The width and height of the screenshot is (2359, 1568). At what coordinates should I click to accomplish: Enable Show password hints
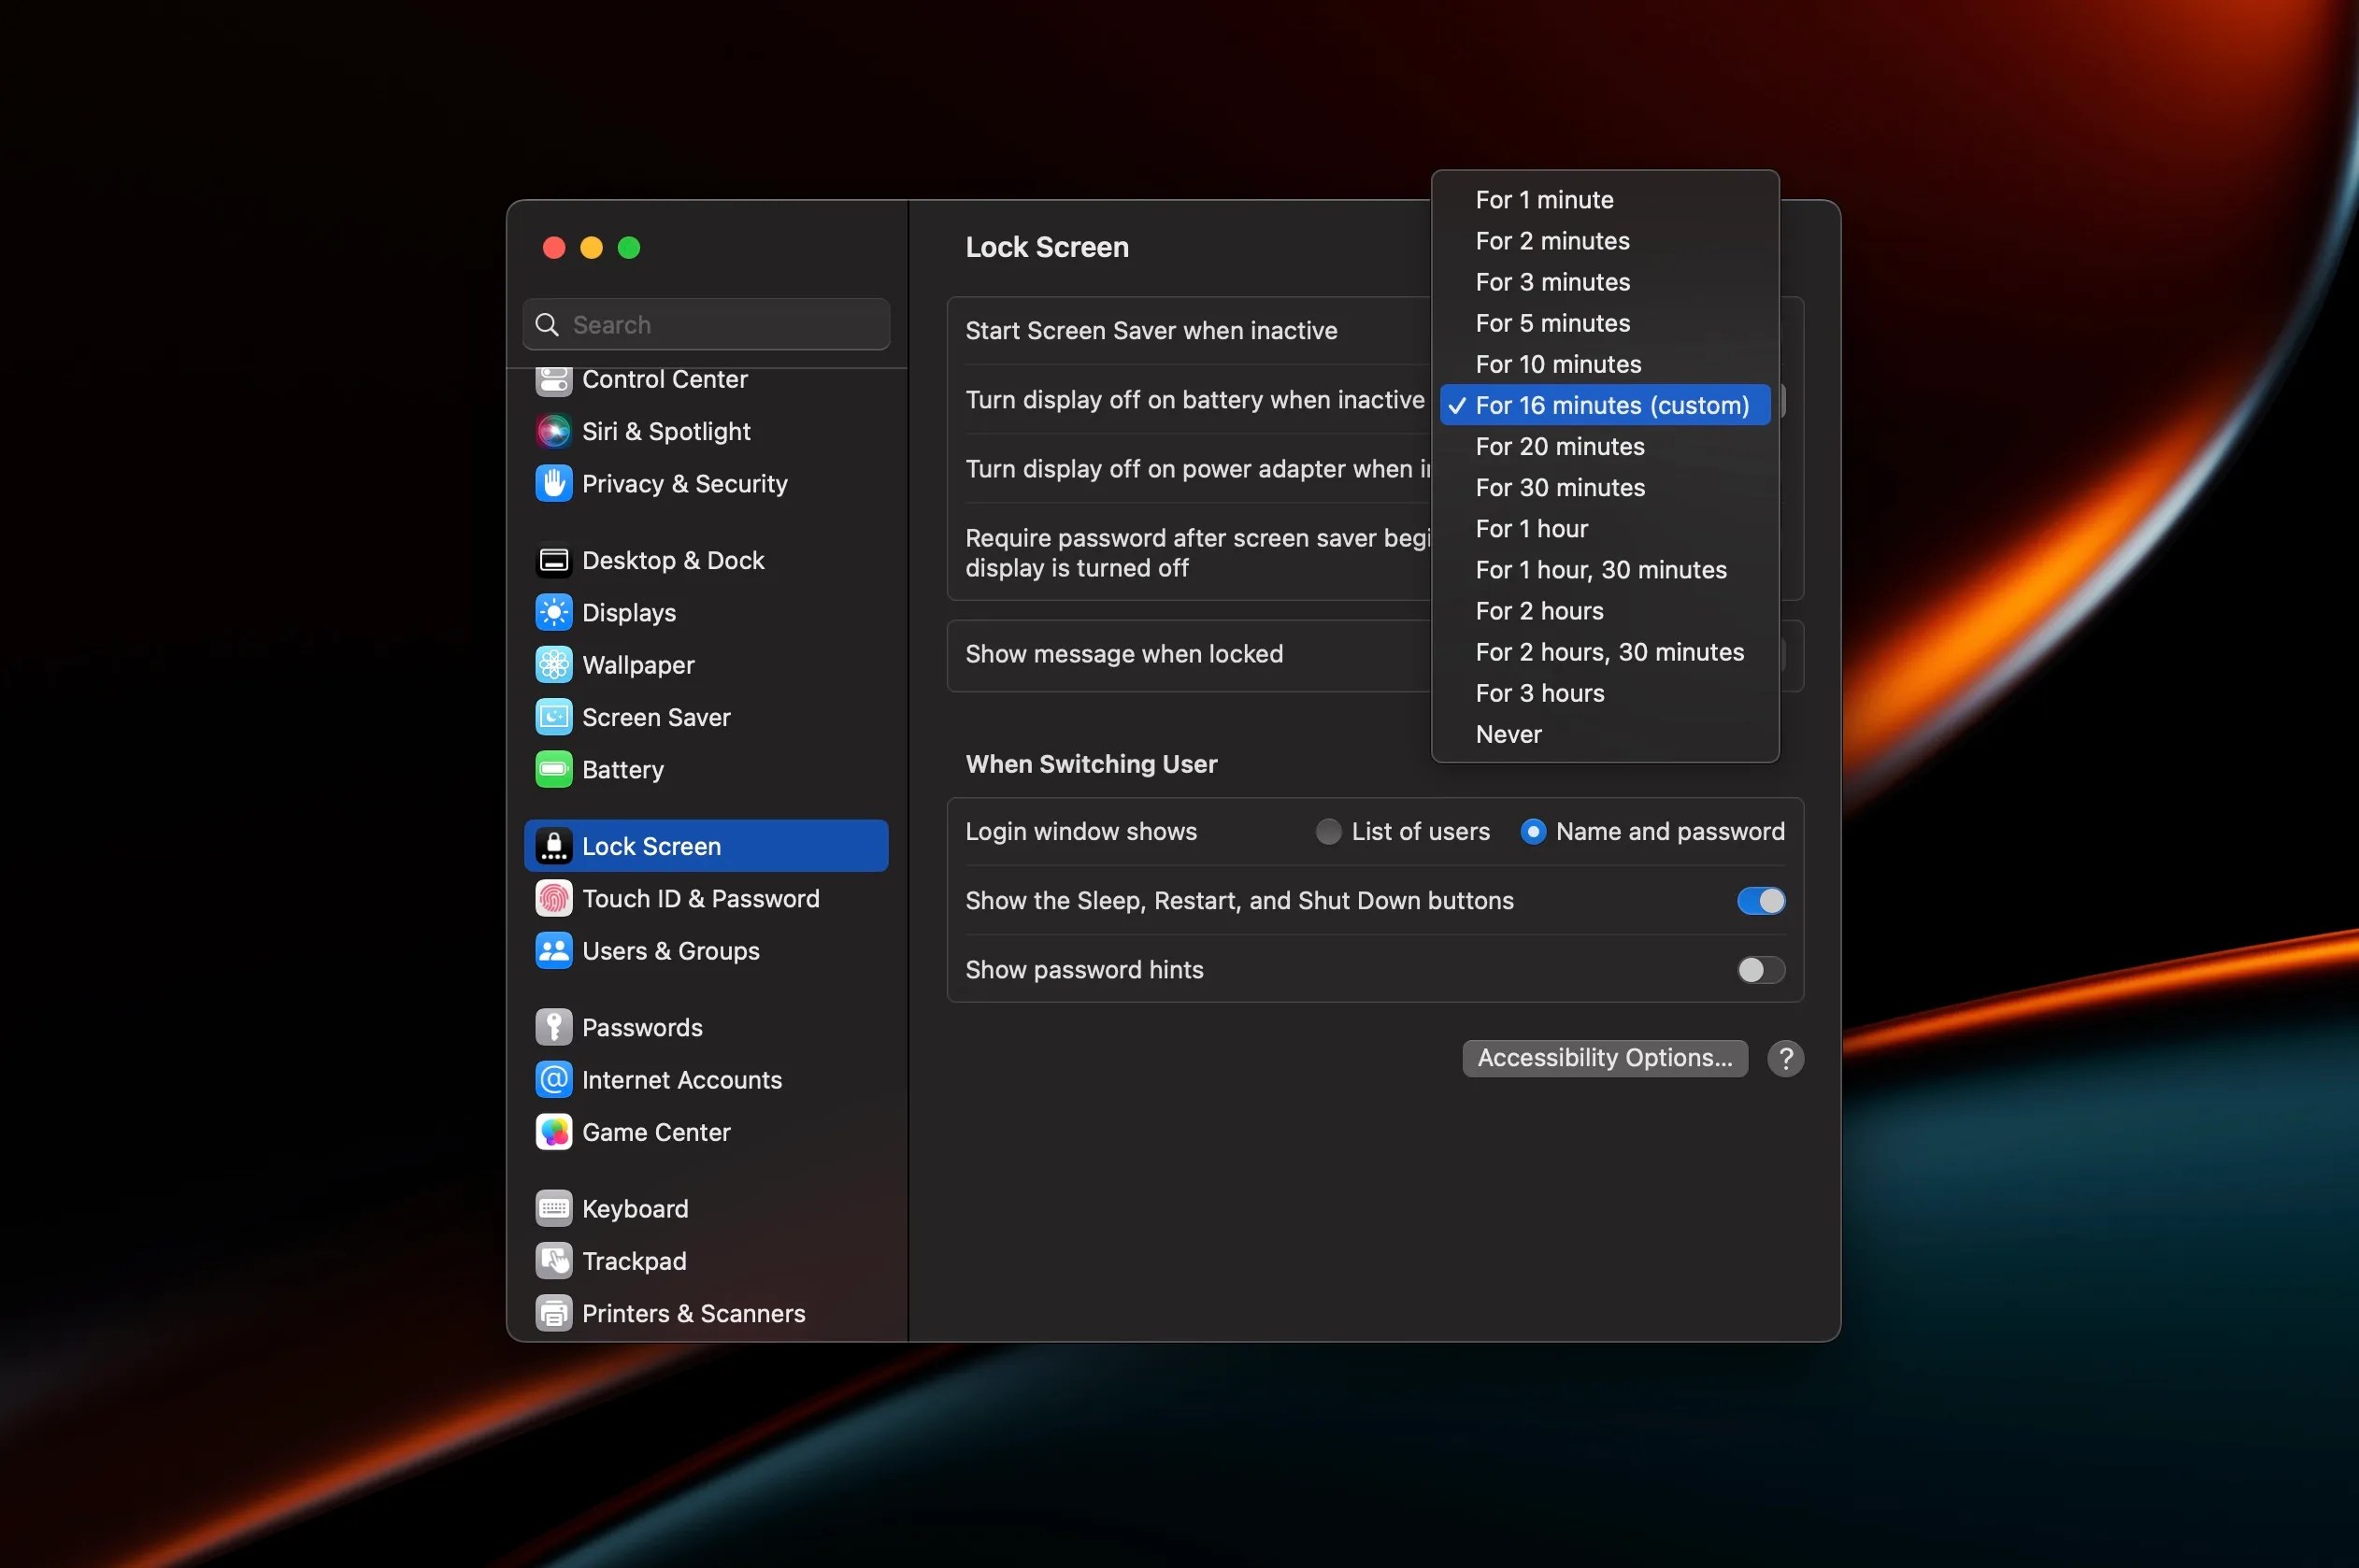[1760, 969]
